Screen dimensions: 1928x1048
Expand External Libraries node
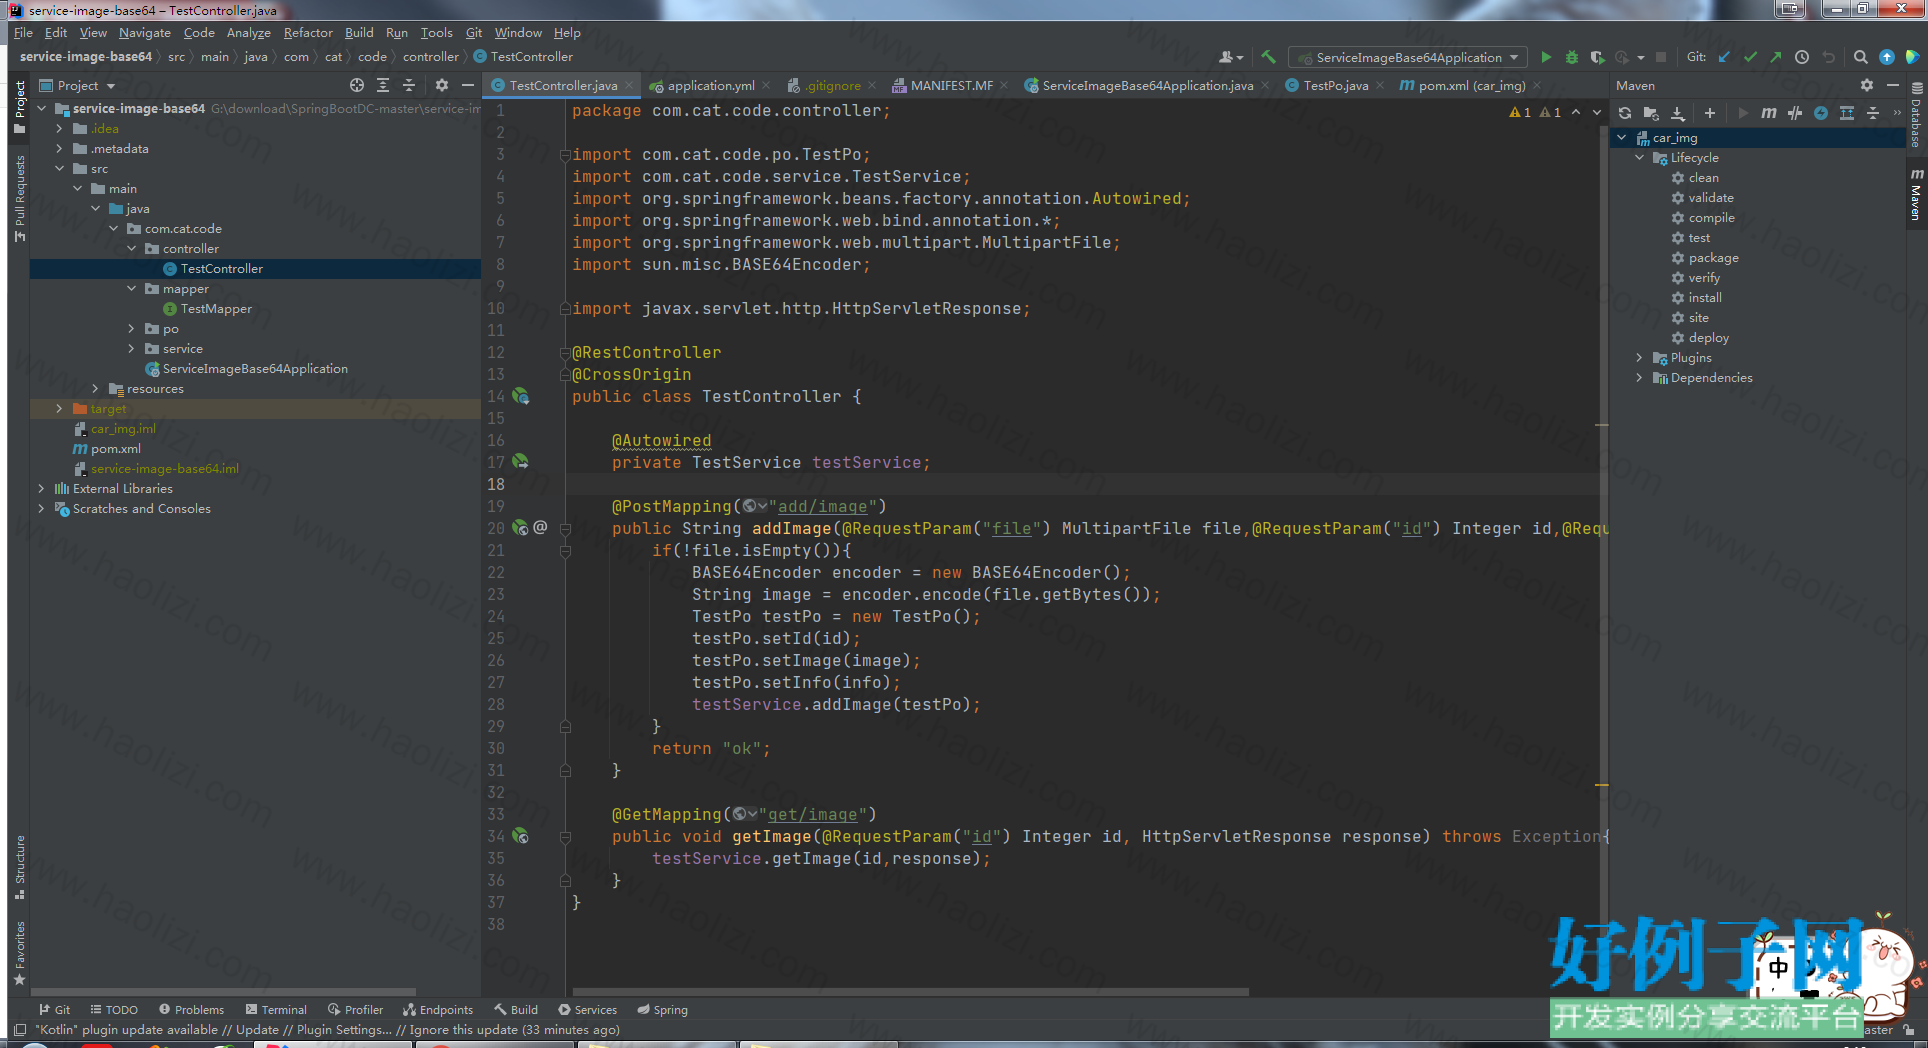click(x=41, y=489)
